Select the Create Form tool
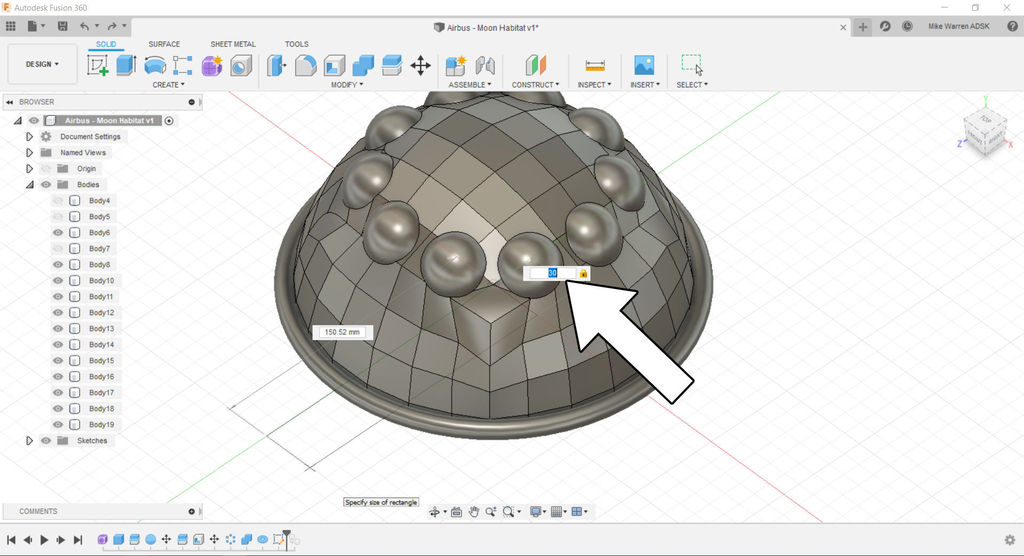The image size is (1024, 556). tap(212, 66)
